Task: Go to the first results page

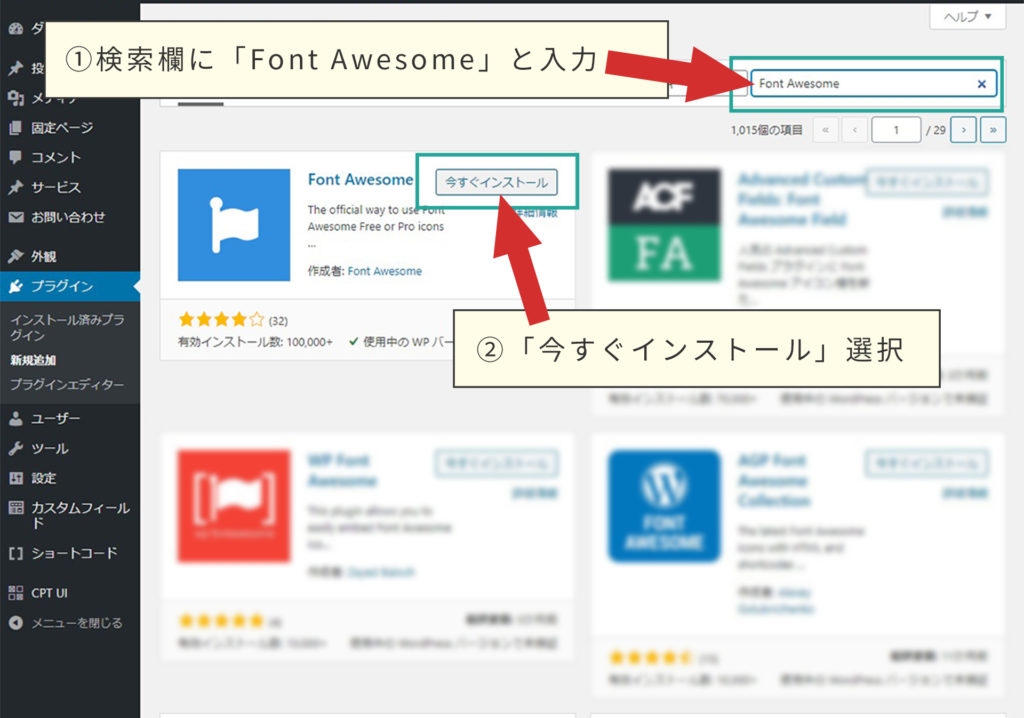Action: point(825,130)
